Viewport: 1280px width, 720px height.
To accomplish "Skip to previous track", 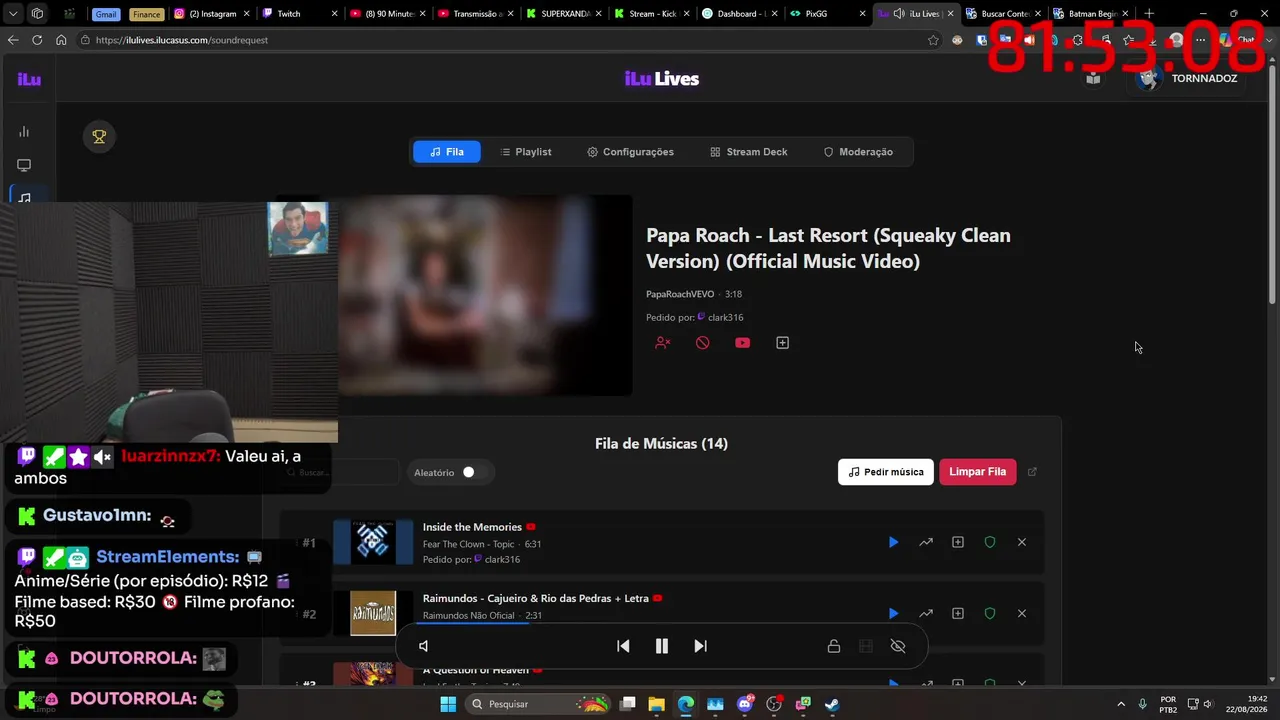I will [623, 646].
